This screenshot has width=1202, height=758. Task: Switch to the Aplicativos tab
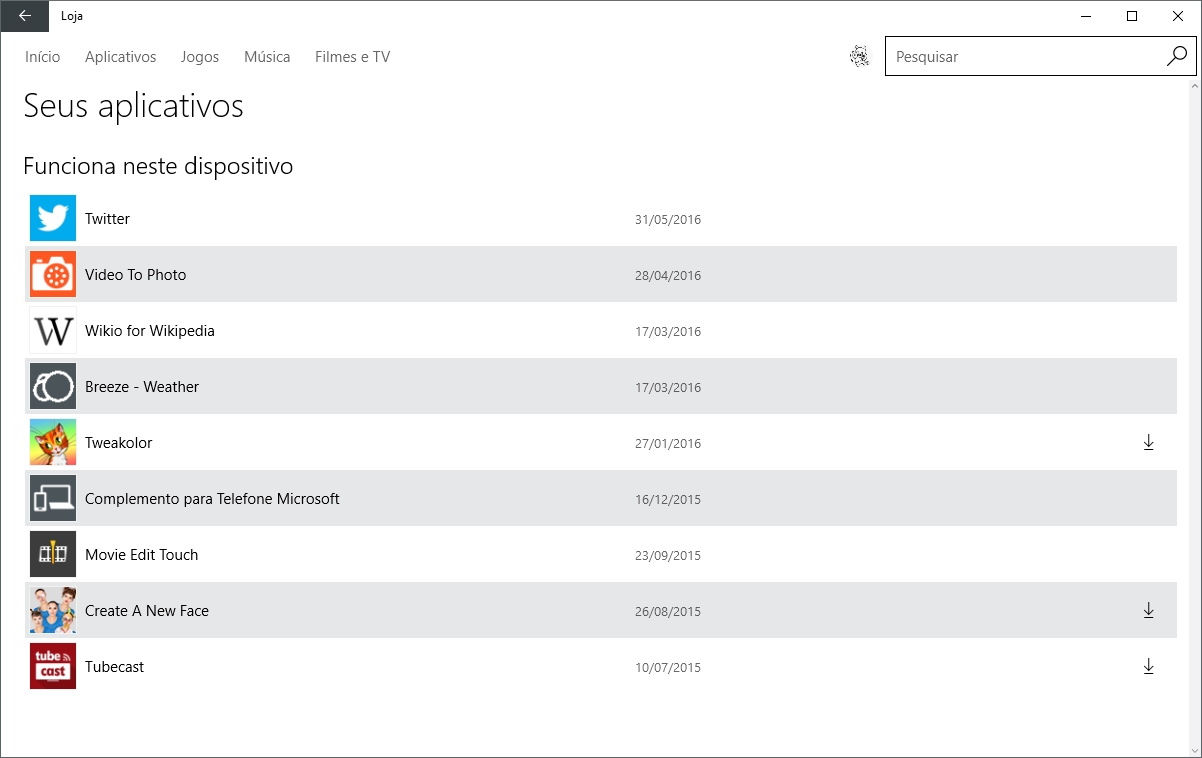coord(121,57)
